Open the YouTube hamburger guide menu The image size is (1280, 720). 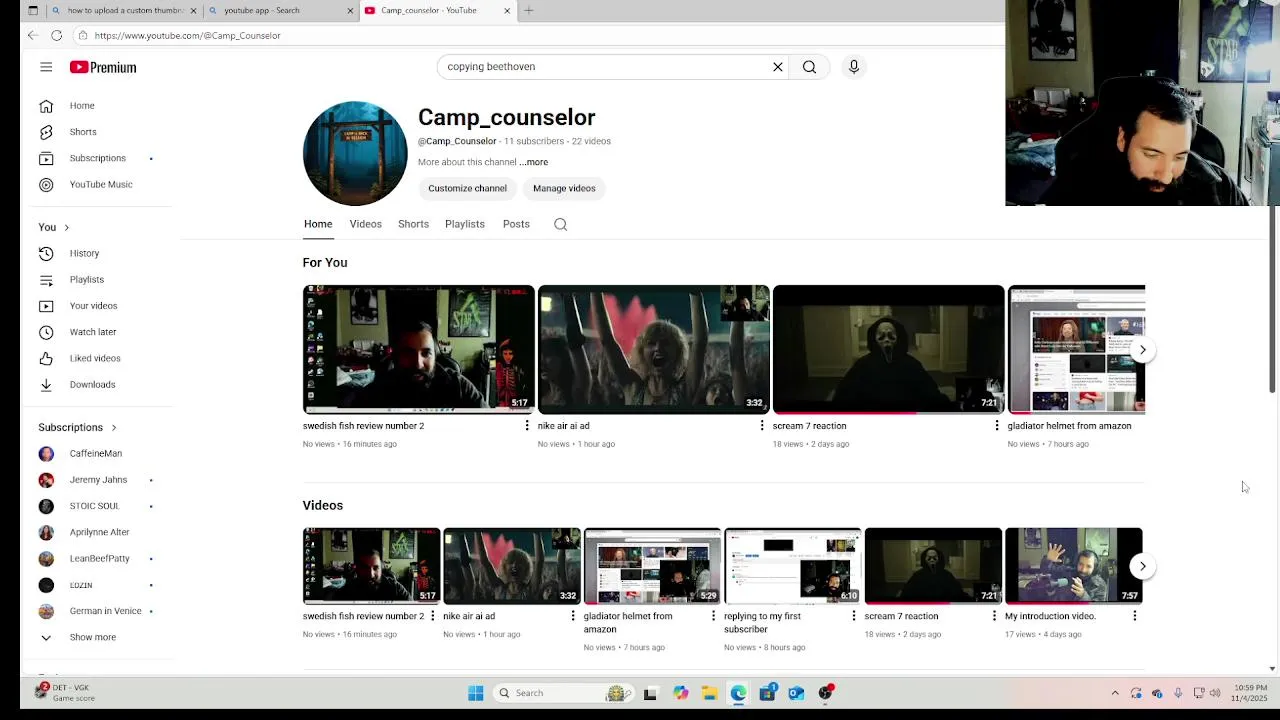[46, 67]
